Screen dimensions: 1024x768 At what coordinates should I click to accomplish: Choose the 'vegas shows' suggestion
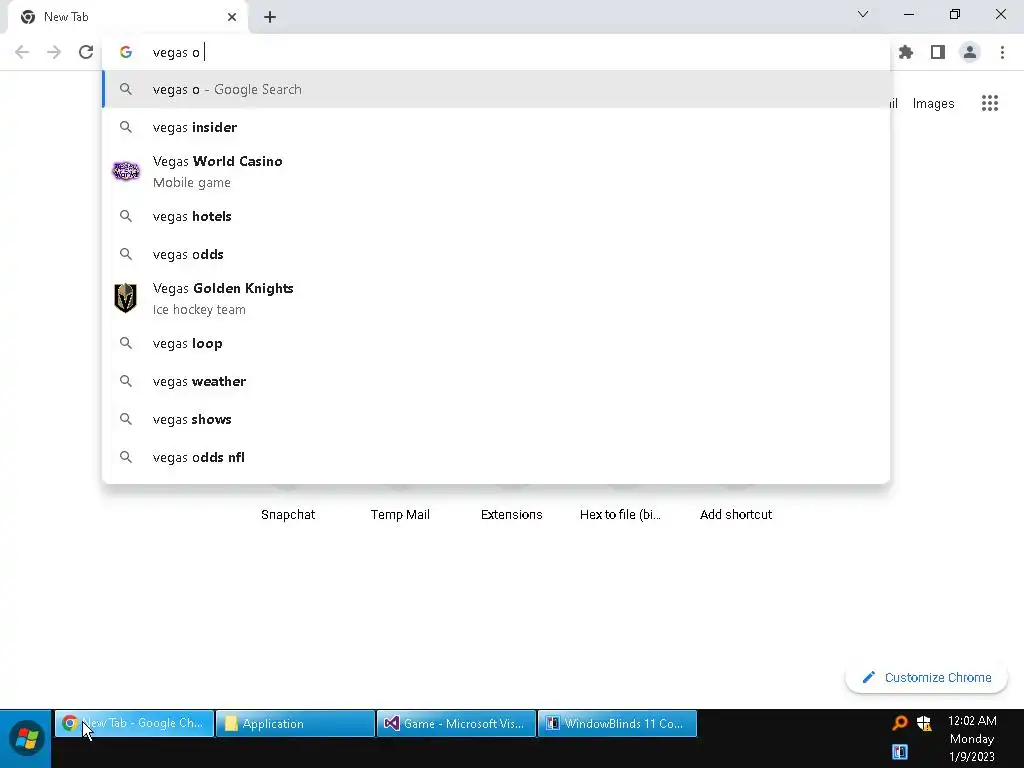tap(496, 419)
